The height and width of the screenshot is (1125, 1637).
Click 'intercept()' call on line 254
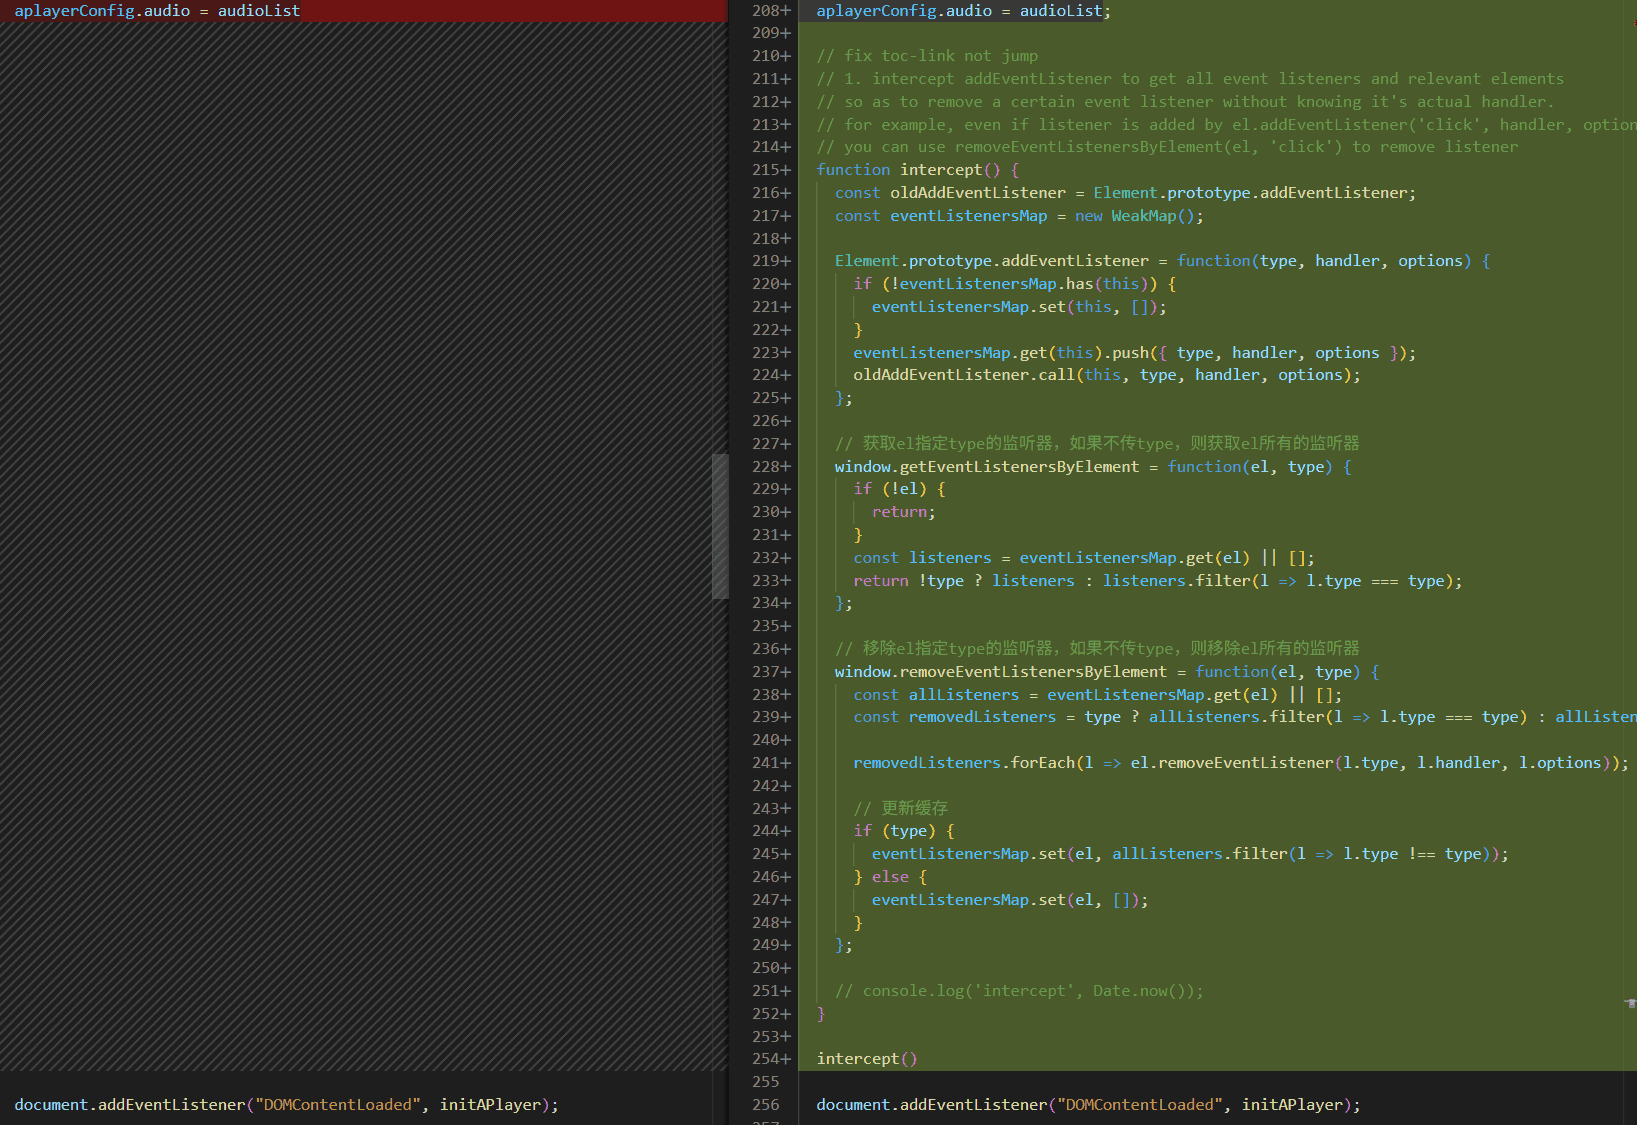[x=866, y=1059]
